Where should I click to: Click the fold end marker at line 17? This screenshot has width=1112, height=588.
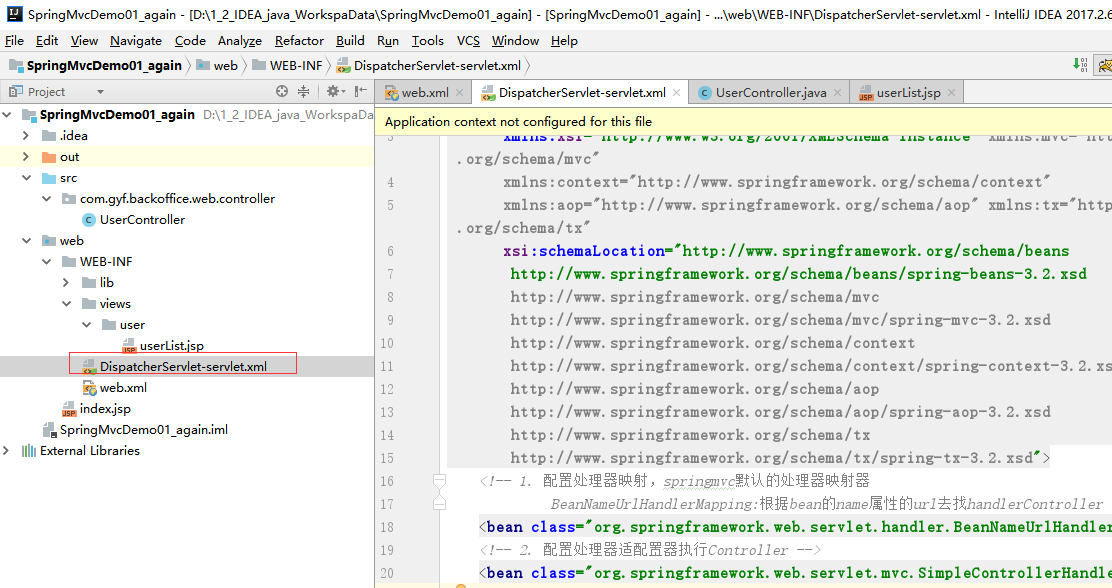click(439, 504)
